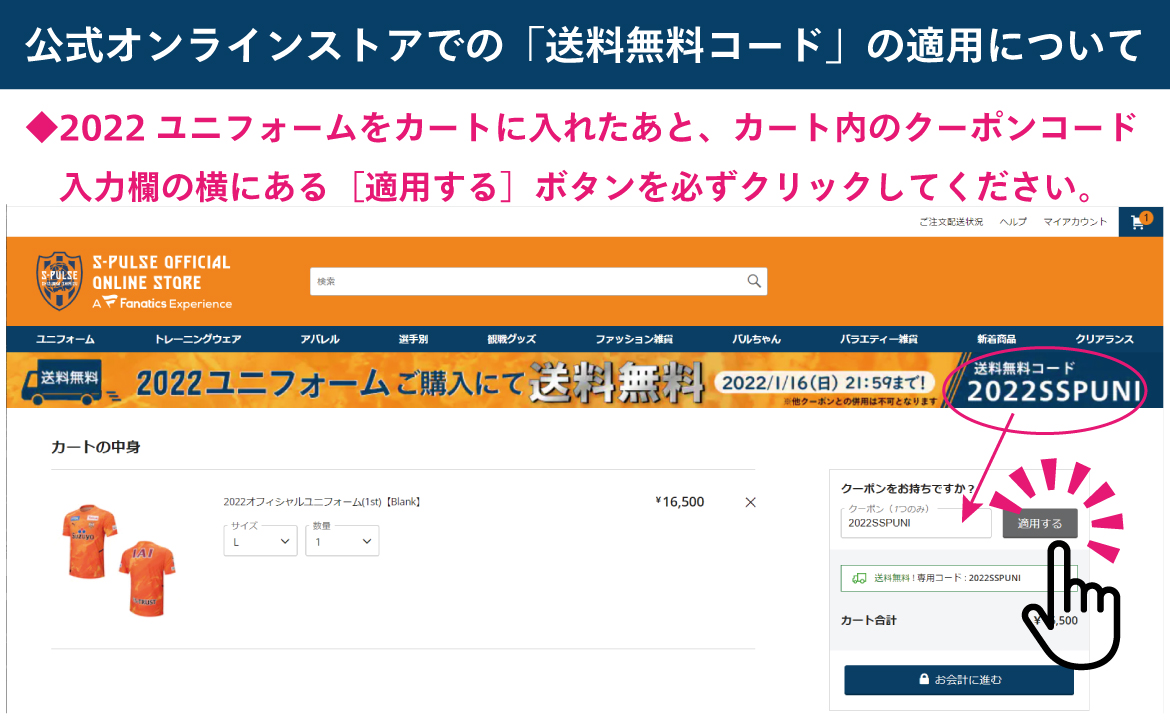Image resolution: width=1170 pixels, height=723 pixels.
Task: Remove the uniform with the X icon
Action: (751, 502)
